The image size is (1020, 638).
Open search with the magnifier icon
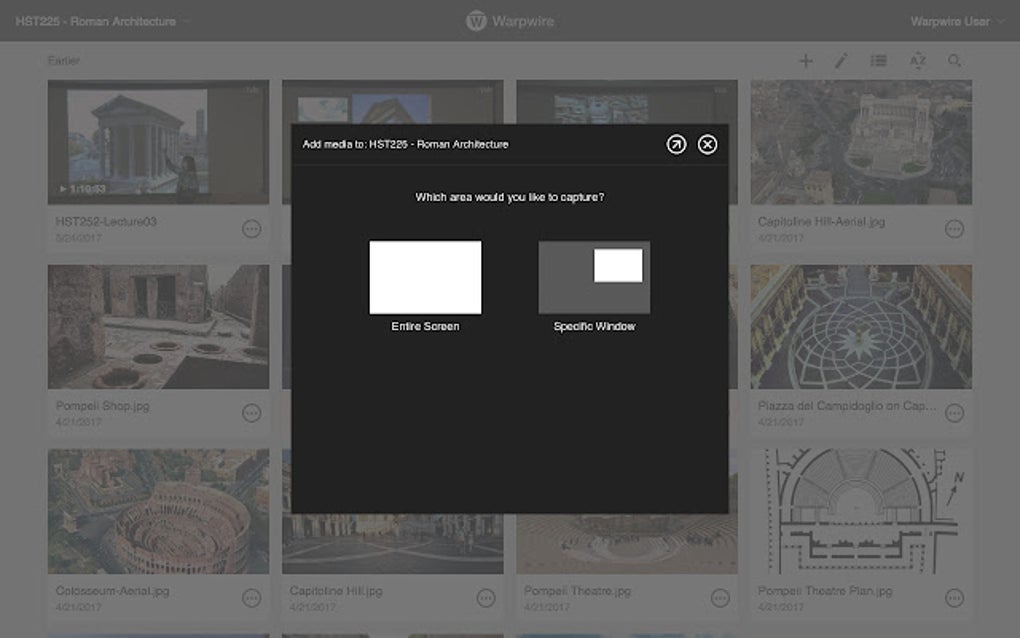pos(954,60)
